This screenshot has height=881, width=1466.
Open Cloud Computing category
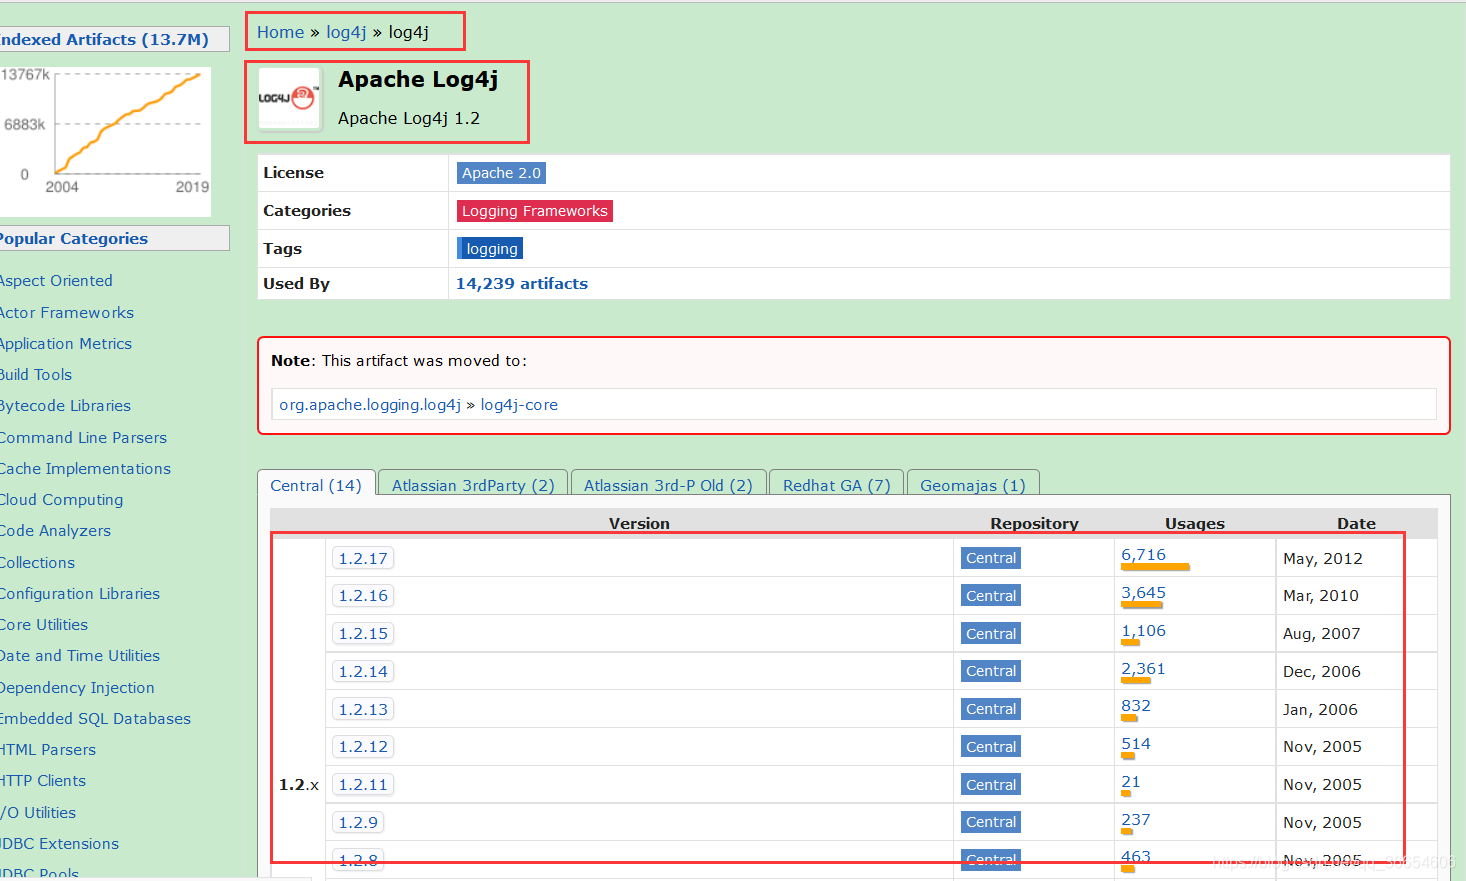tap(61, 500)
